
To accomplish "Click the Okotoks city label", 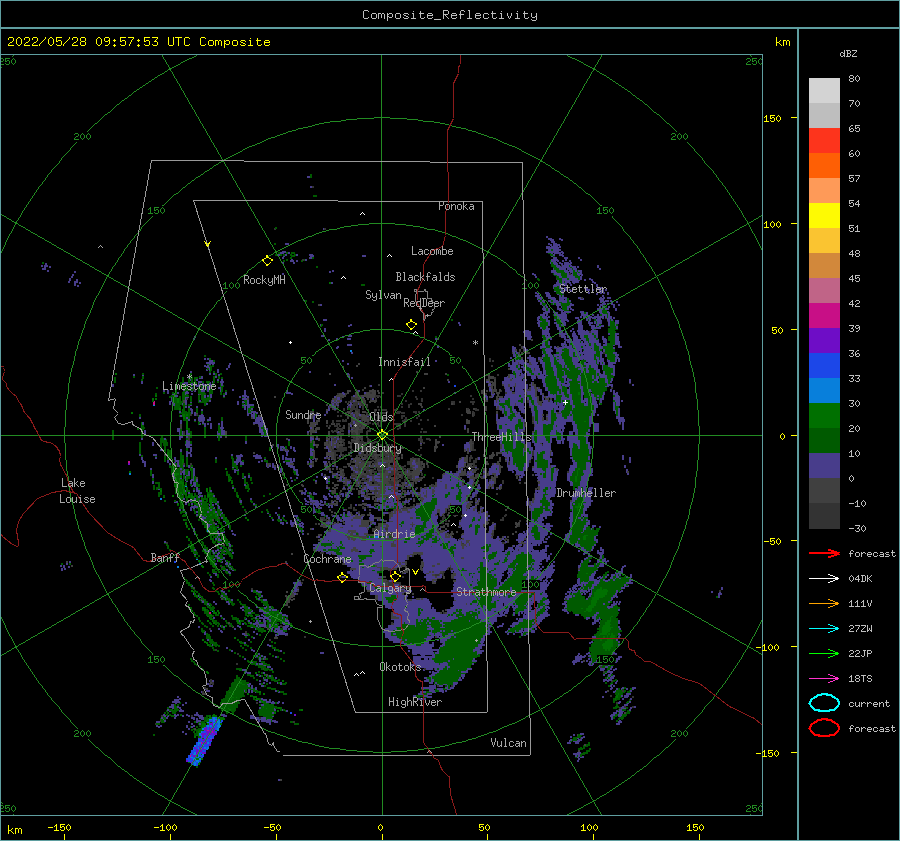I will click(x=400, y=667).
